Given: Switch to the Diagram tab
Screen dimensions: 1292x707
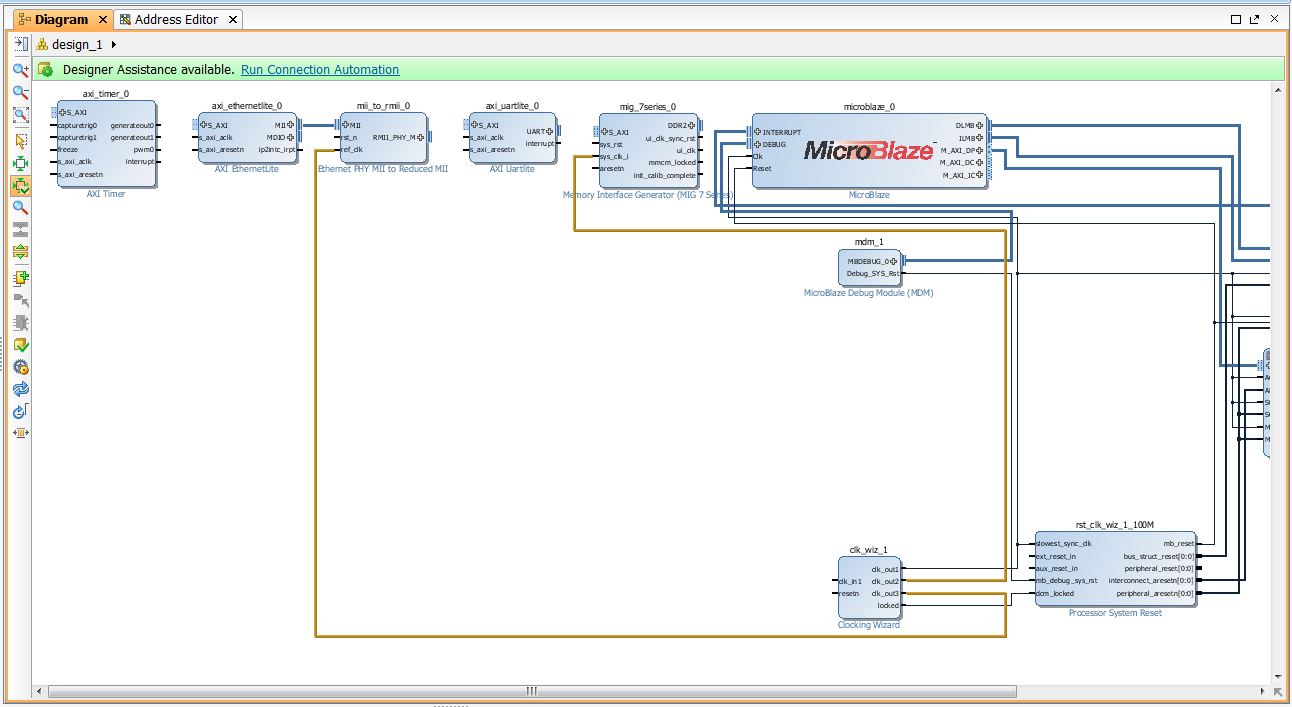Looking at the screenshot, I should pos(62,19).
